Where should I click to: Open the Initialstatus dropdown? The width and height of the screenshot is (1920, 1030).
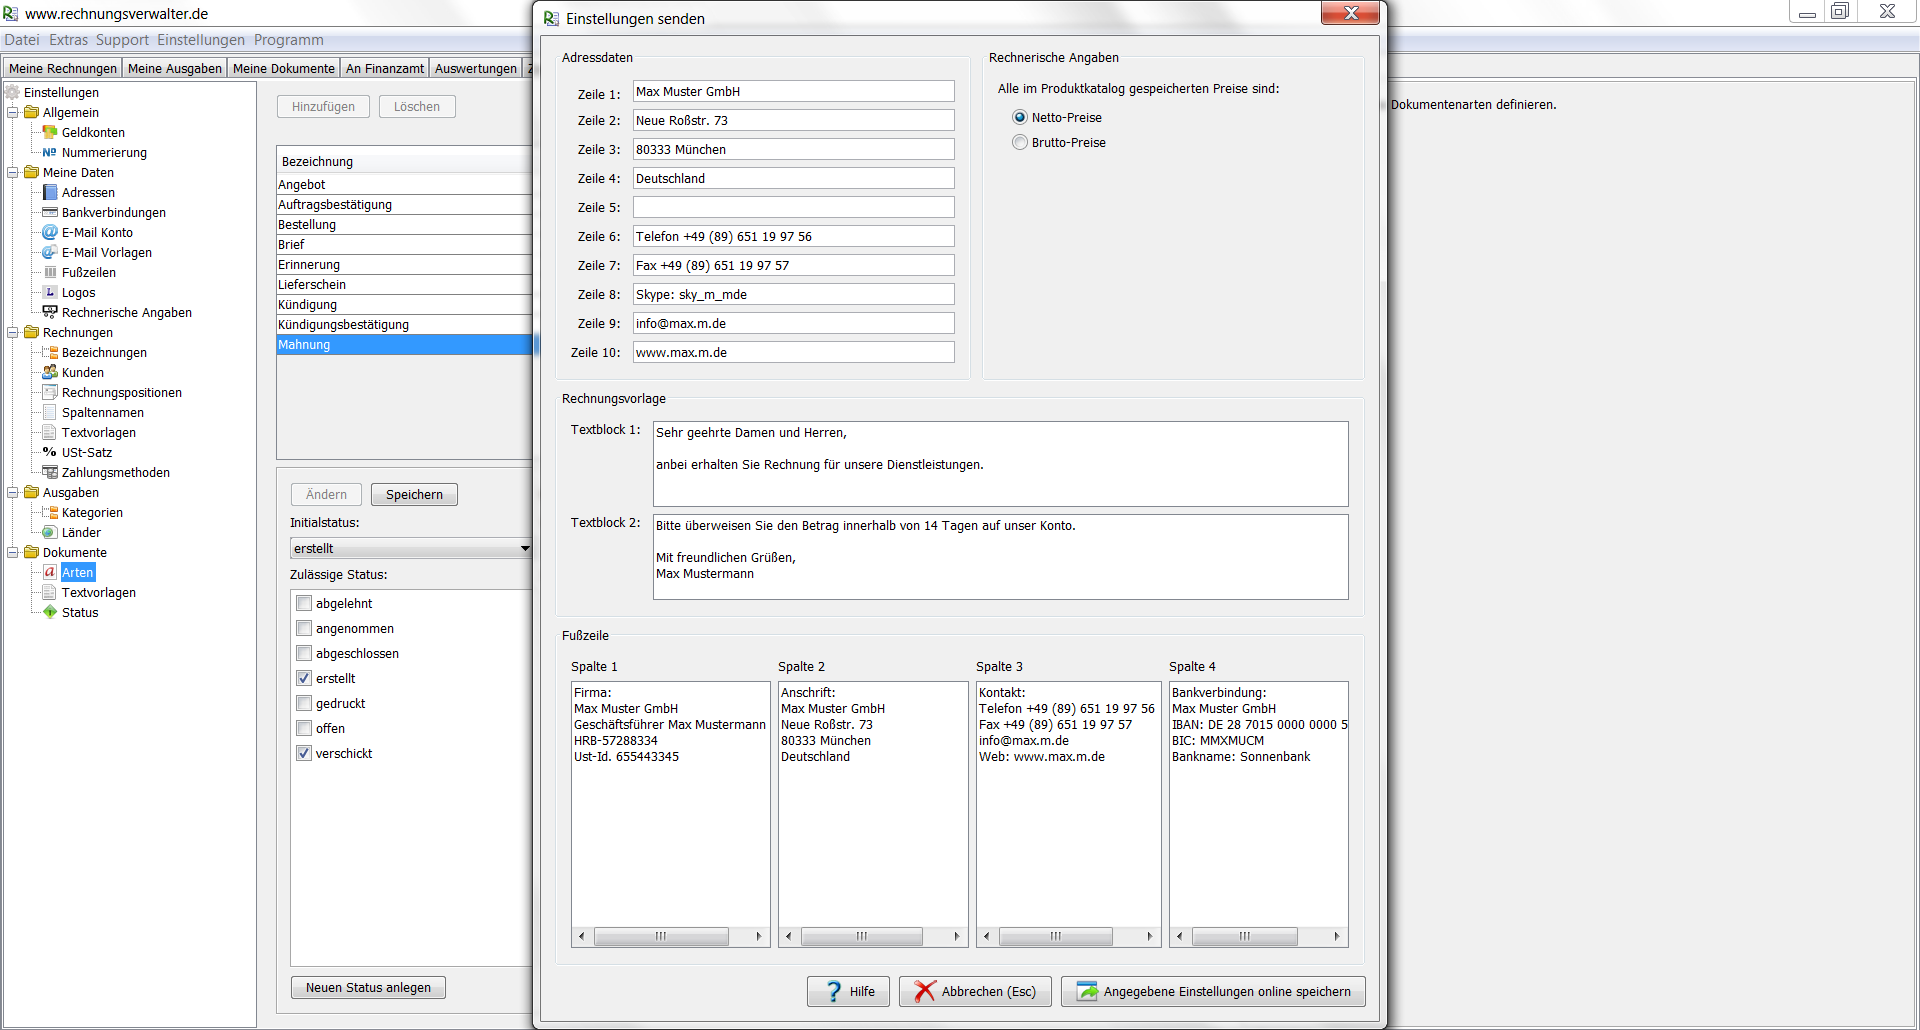coord(524,548)
